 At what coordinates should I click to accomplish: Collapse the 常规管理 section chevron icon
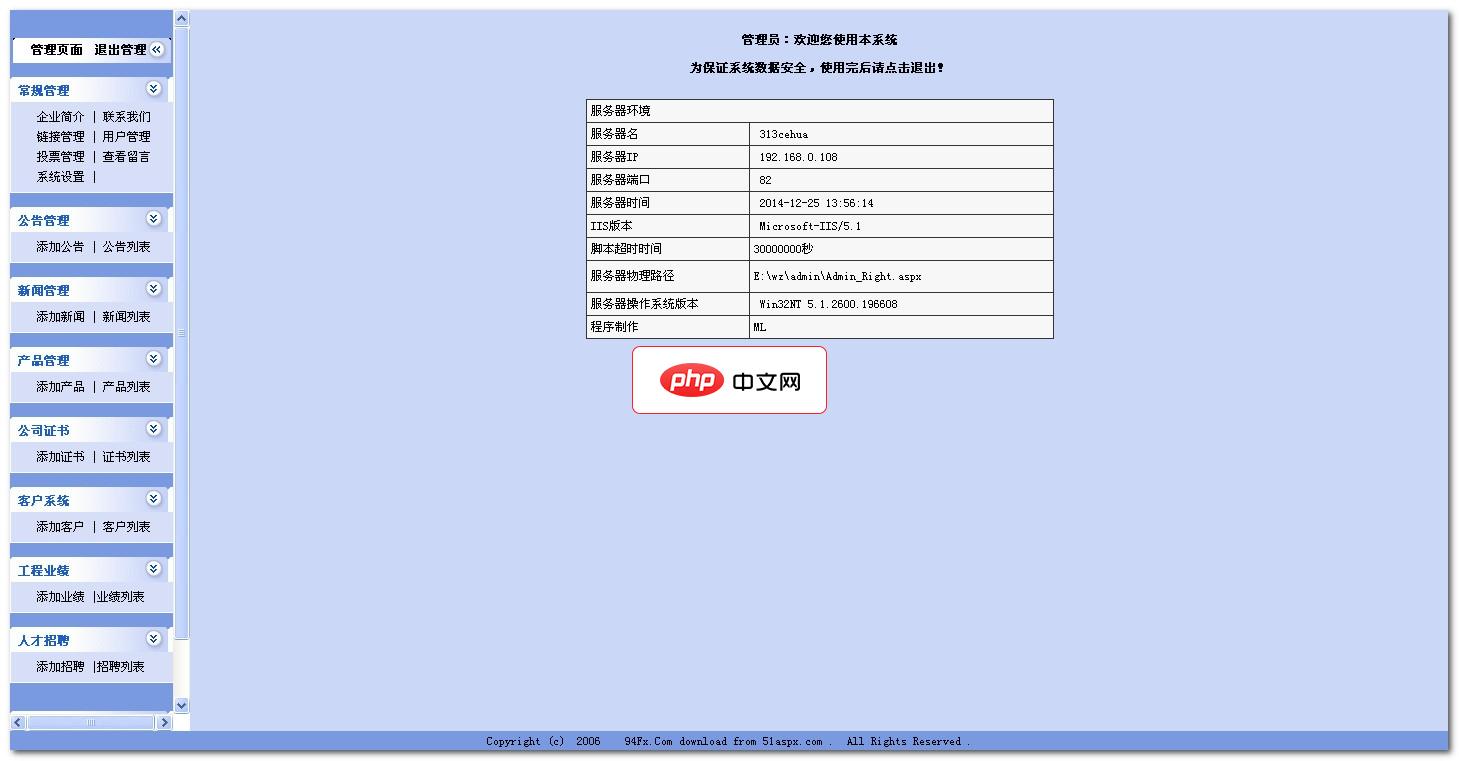(x=153, y=89)
